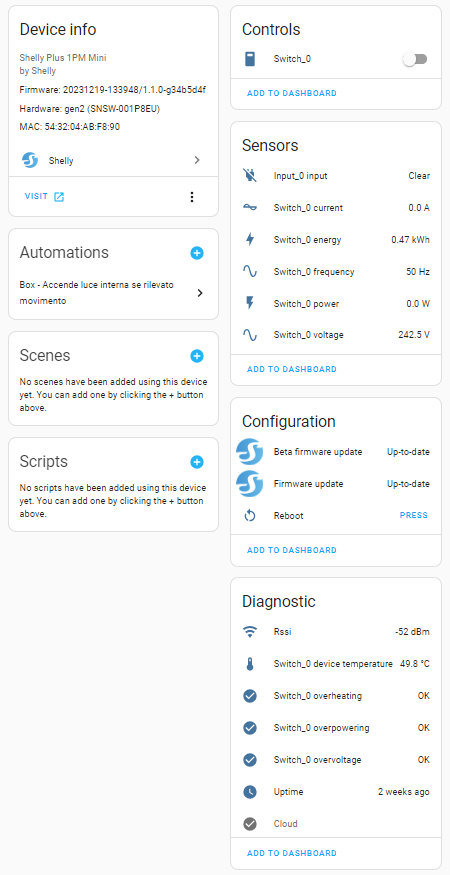450x875 pixels.
Task: Add Sensors to dashboard
Action: pyautogui.click(x=292, y=369)
